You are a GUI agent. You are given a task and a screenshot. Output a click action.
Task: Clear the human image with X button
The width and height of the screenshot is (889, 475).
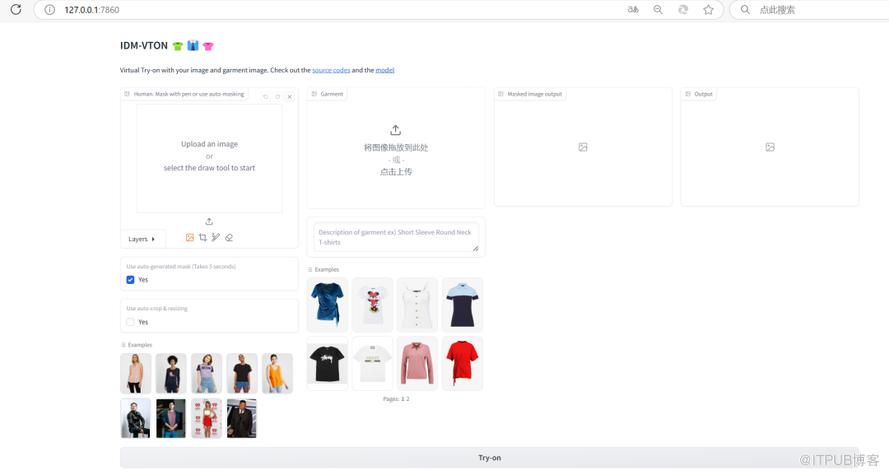pyautogui.click(x=290, y=97)
